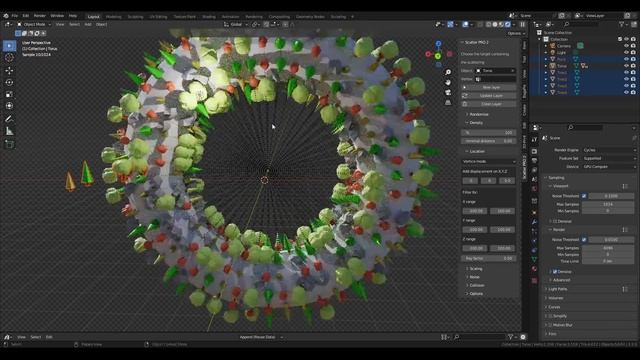
Task: Switch to the Modeling workspace tab
Action: tap(113, 17)
